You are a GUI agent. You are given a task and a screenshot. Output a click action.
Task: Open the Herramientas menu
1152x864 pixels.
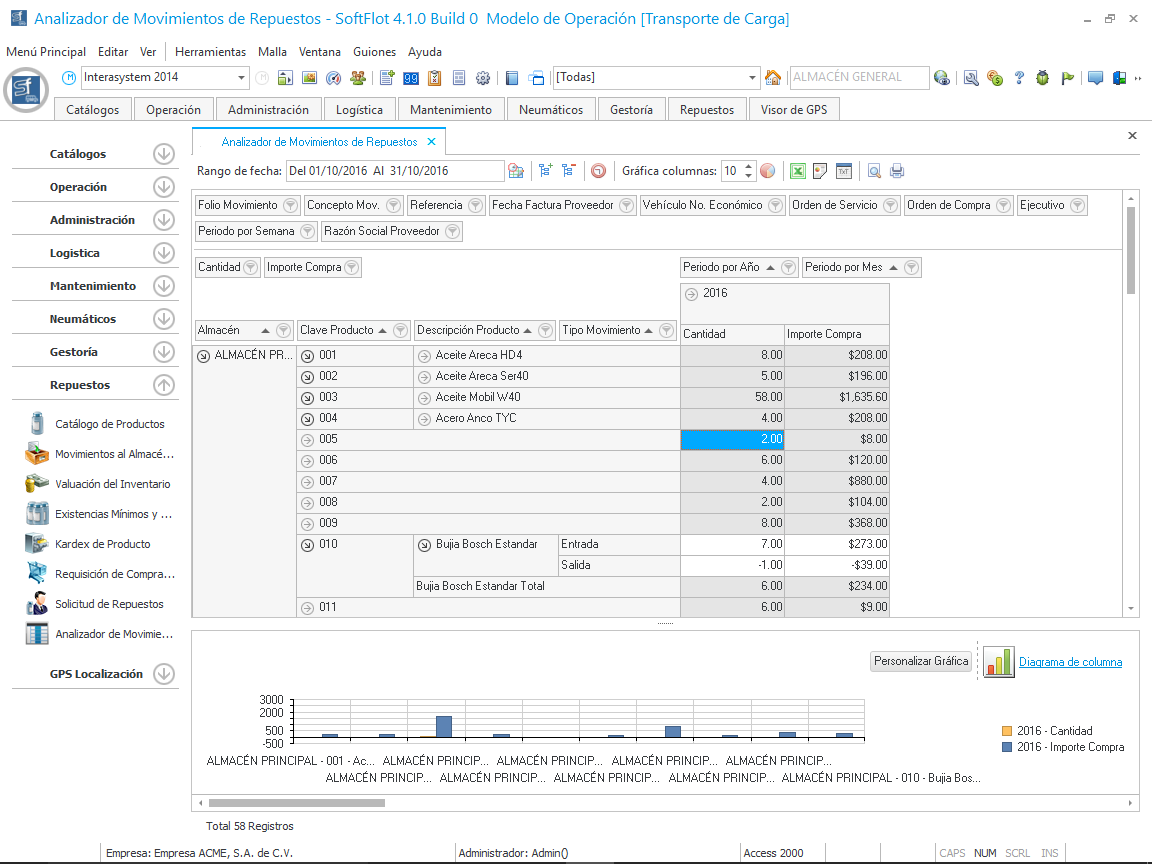[210, 51]
